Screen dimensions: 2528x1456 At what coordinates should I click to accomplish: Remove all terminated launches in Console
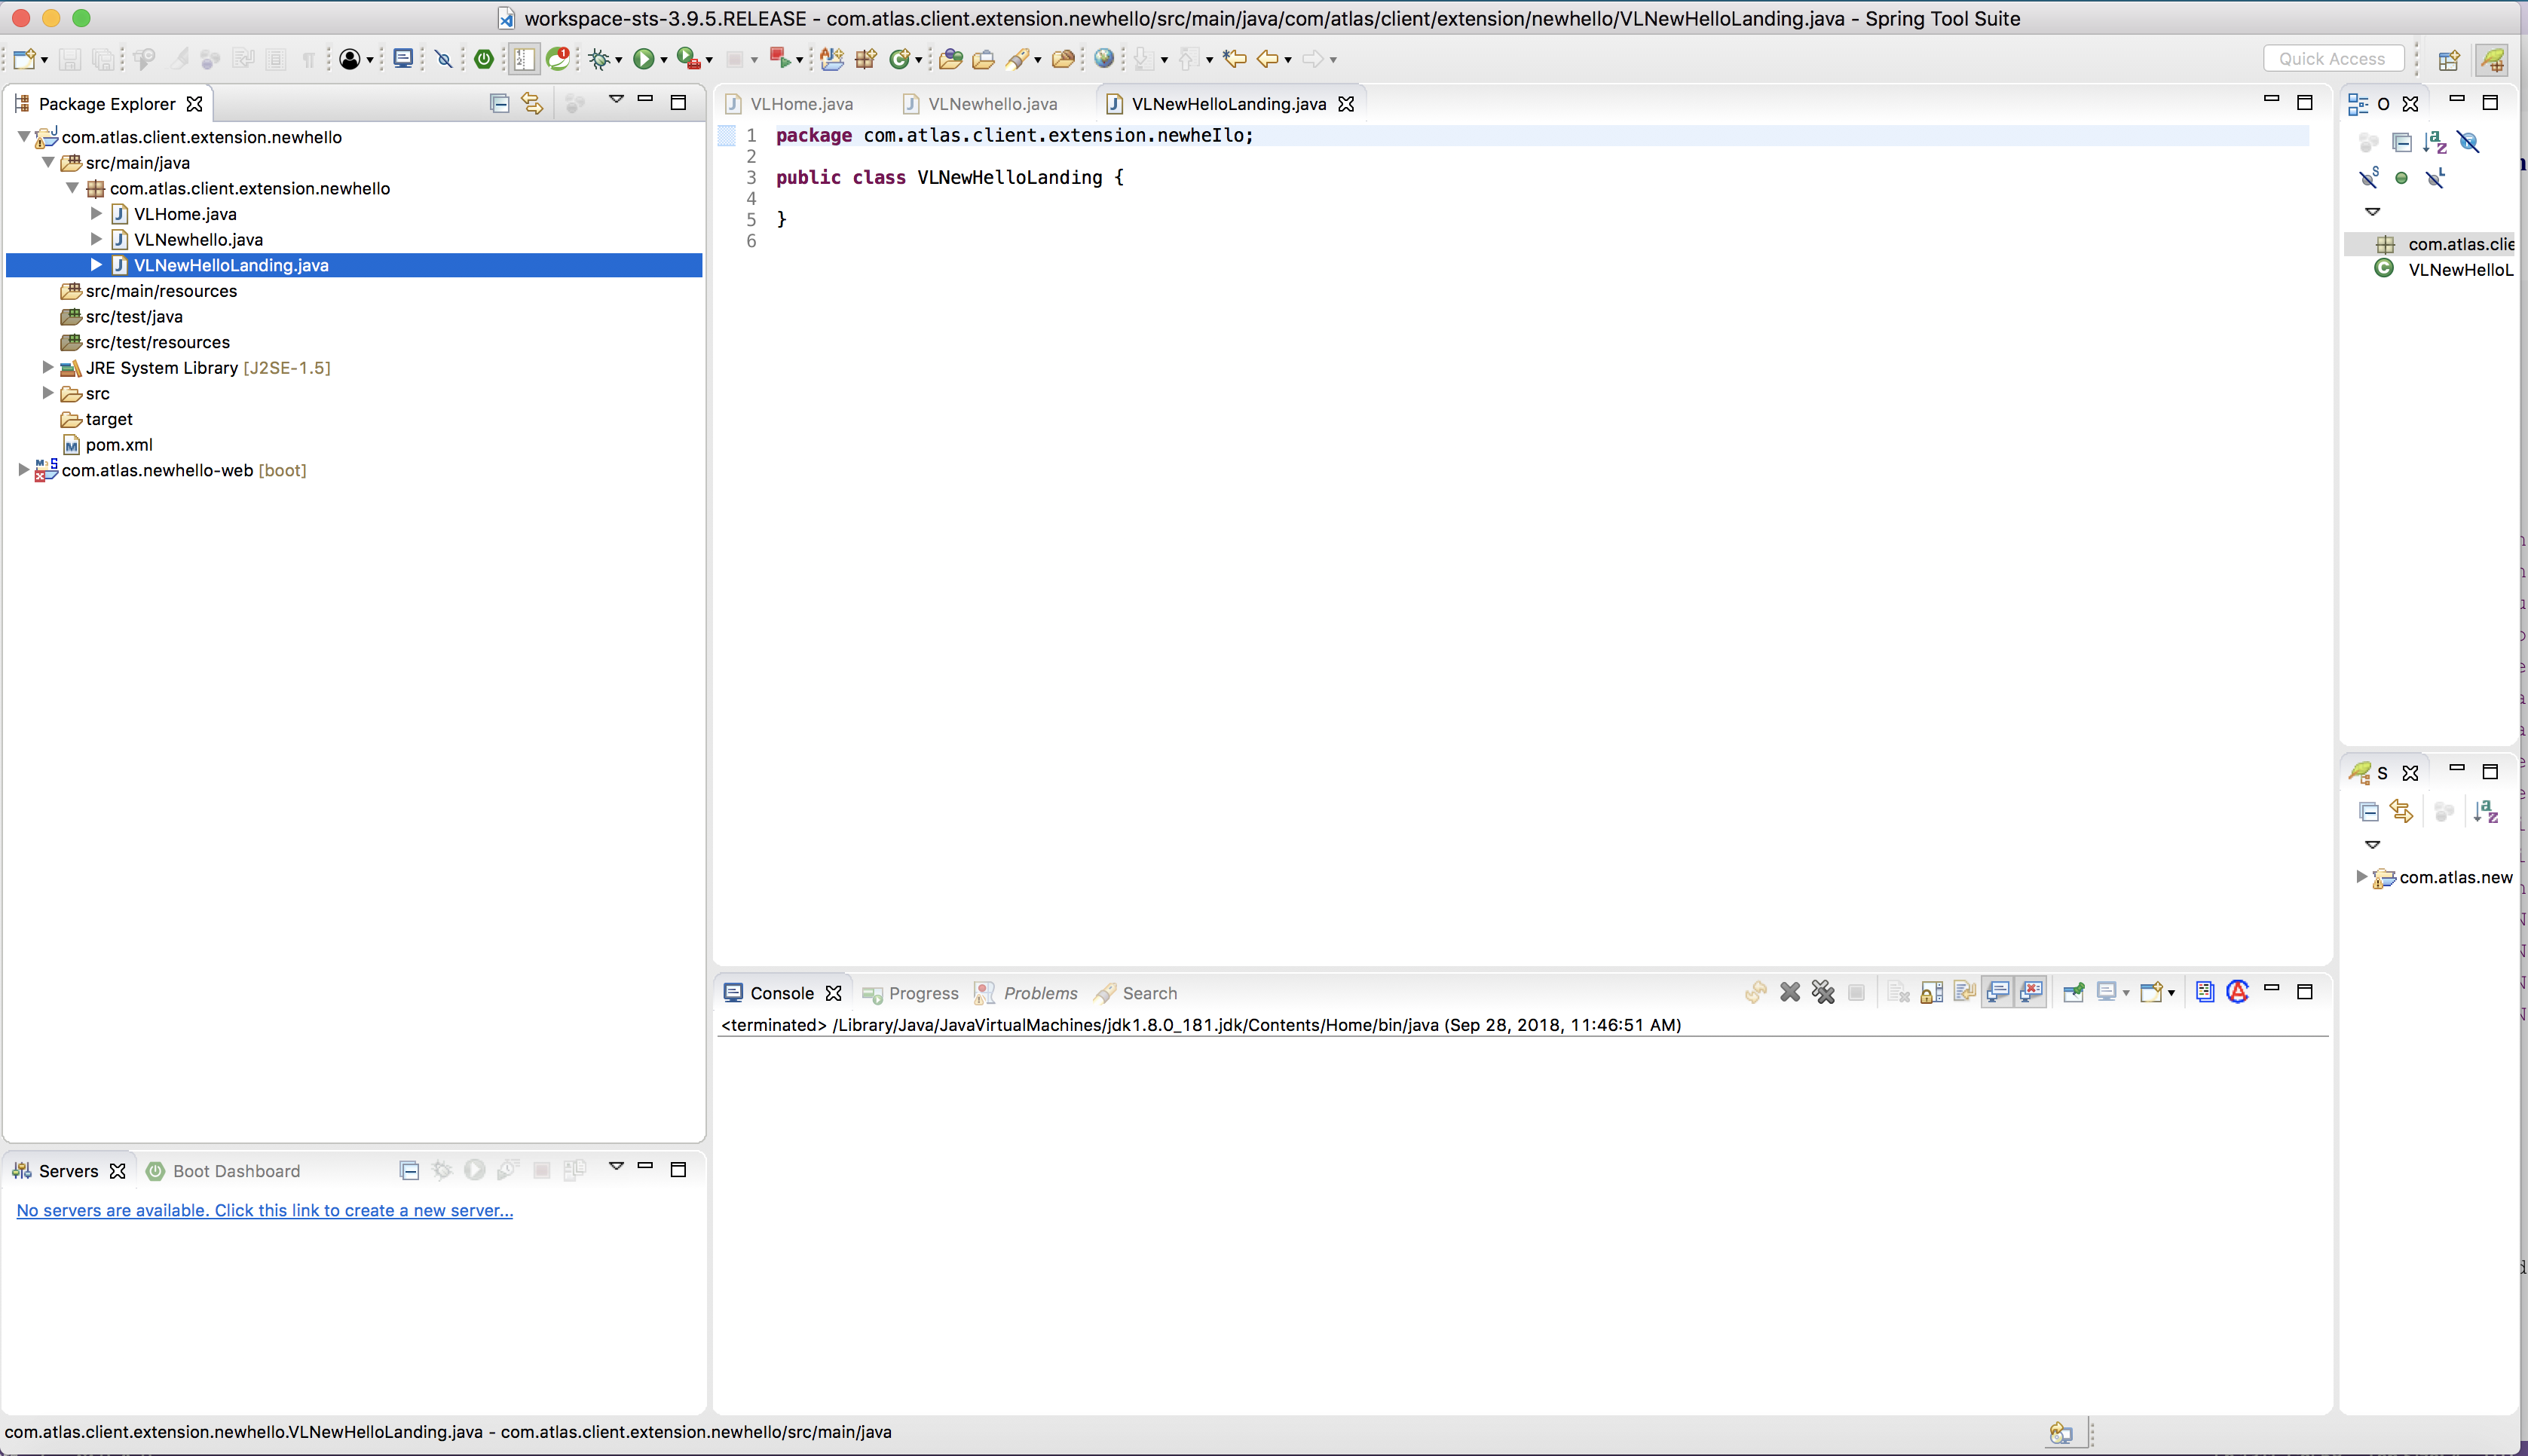[1823, 992]
